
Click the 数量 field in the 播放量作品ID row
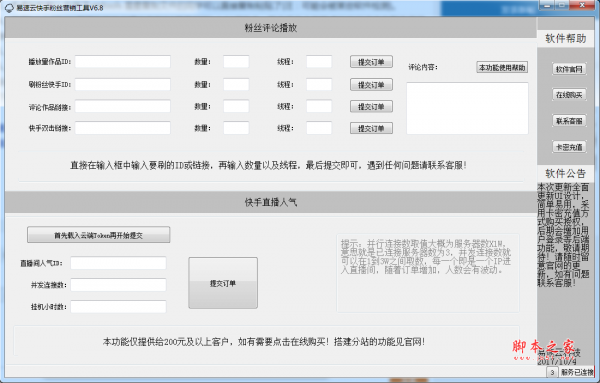point(236,62)
